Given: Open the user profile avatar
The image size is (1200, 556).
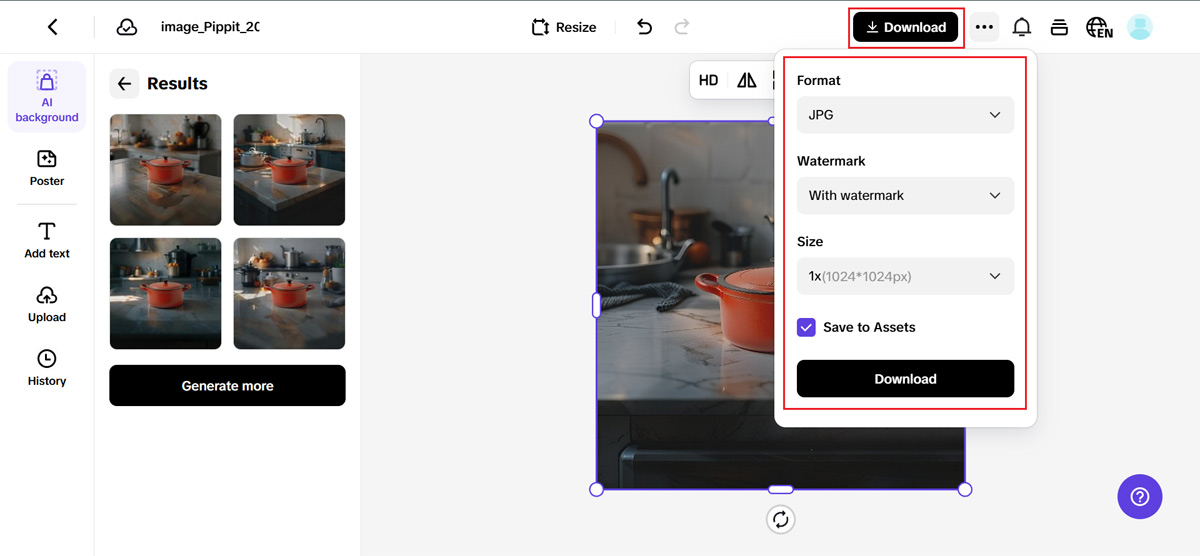Looking at the screenshot, I should pos(1140,27).
